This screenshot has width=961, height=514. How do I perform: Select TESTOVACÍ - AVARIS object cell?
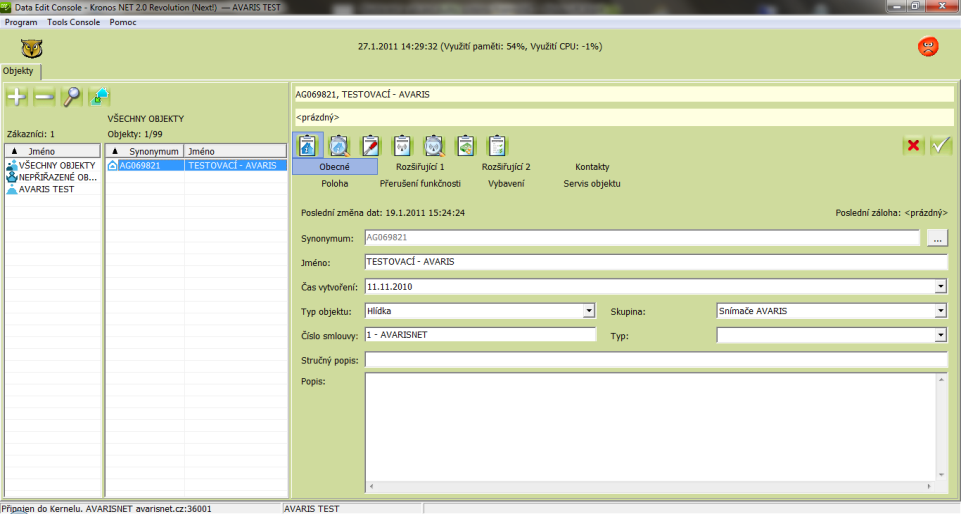[x=235, y=165]
